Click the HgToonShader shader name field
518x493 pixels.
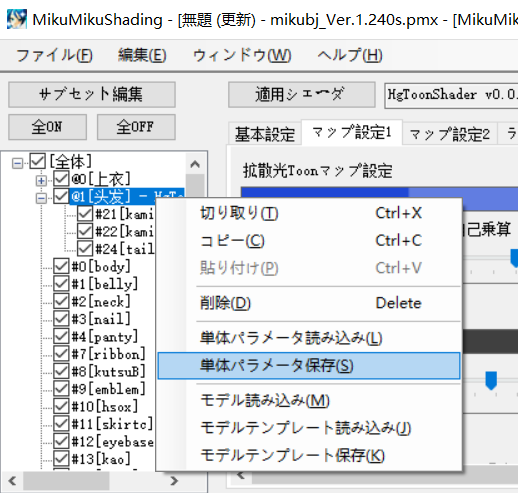tap(451, 95)
